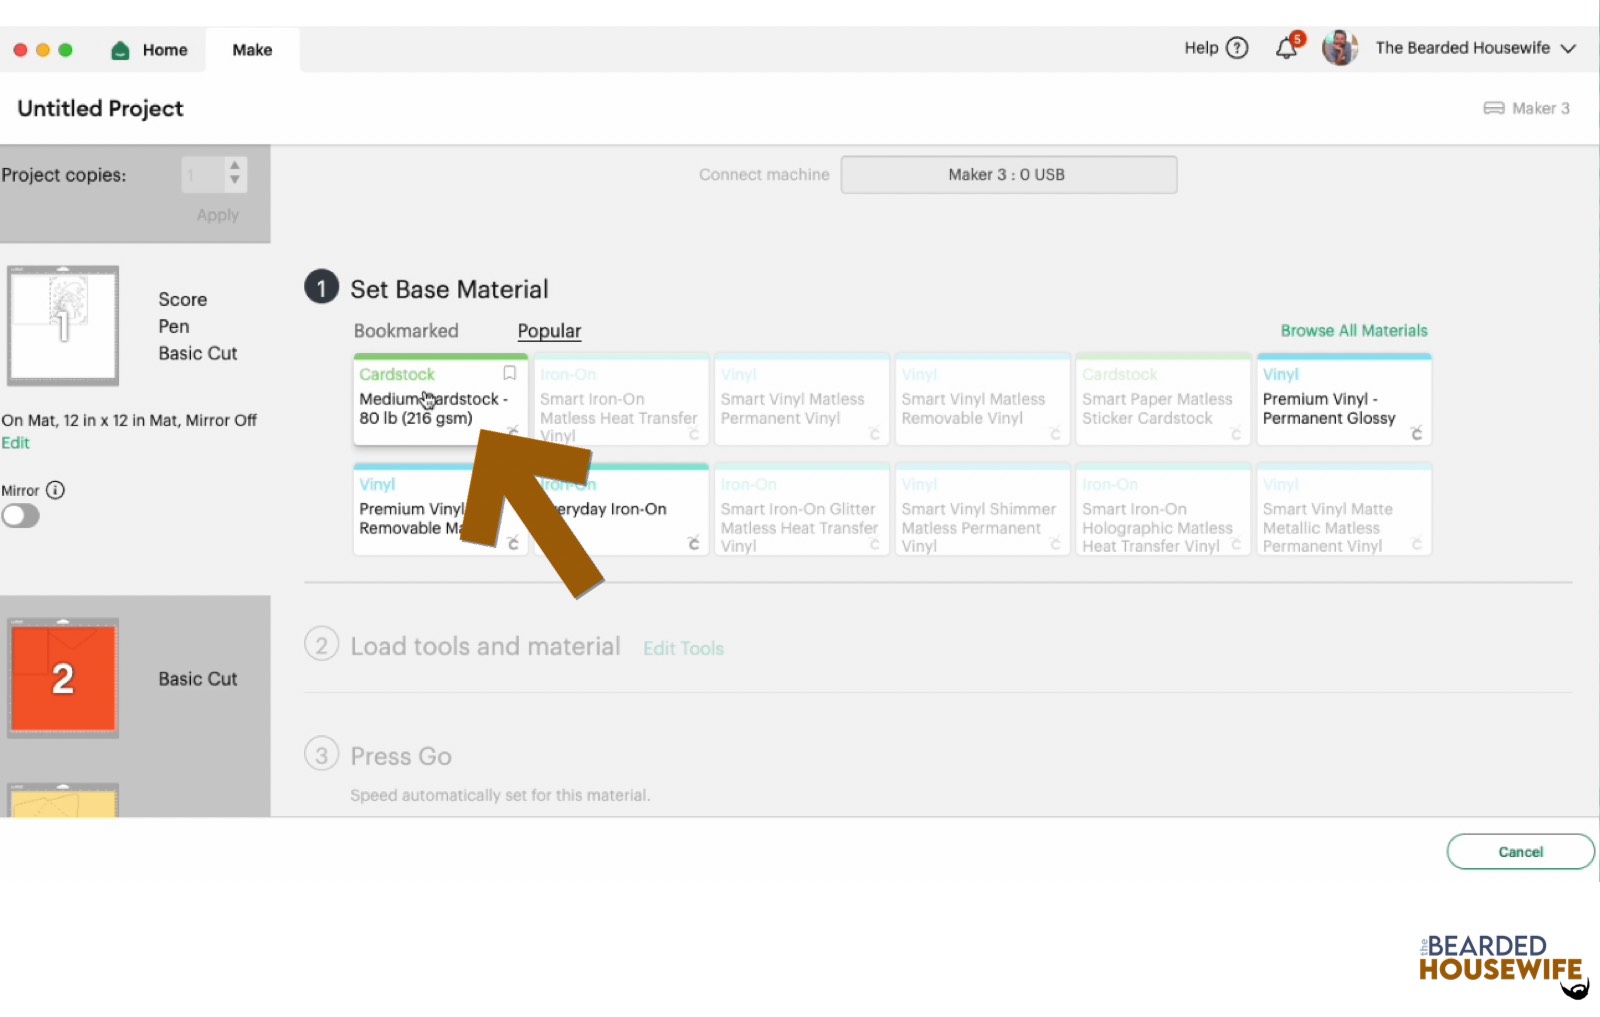The height and width of the screenshot is (1017, 1600).
Task: Pick Smart Vinyl Matless Permanent Vinyl
Action: [802, 399]
